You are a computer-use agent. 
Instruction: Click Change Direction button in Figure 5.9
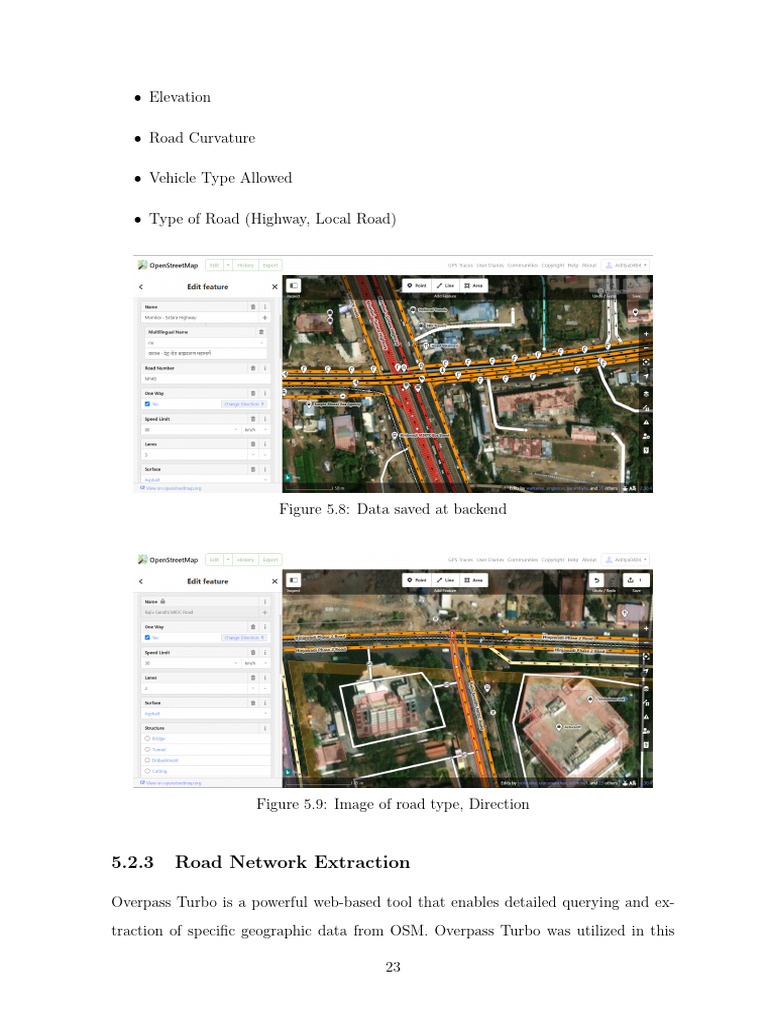(244, 637)
